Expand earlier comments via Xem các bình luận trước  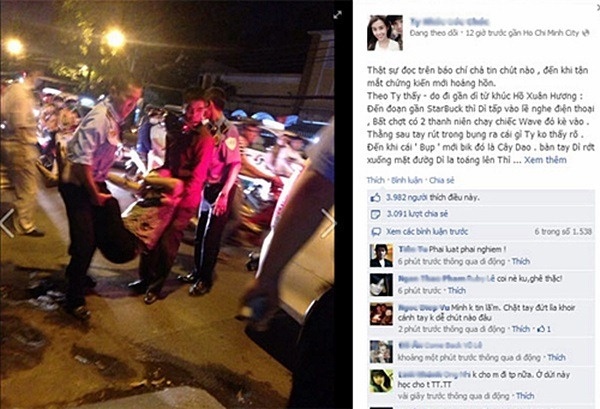pos(427,231)
